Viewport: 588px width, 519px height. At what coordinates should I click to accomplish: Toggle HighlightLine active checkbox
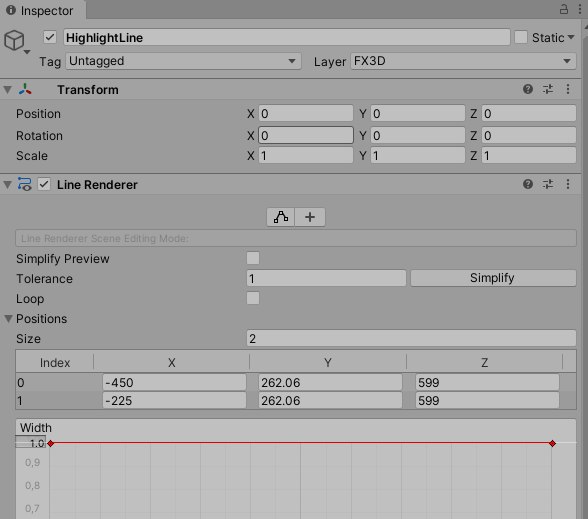pyautogui.click(x=50, y=37)
